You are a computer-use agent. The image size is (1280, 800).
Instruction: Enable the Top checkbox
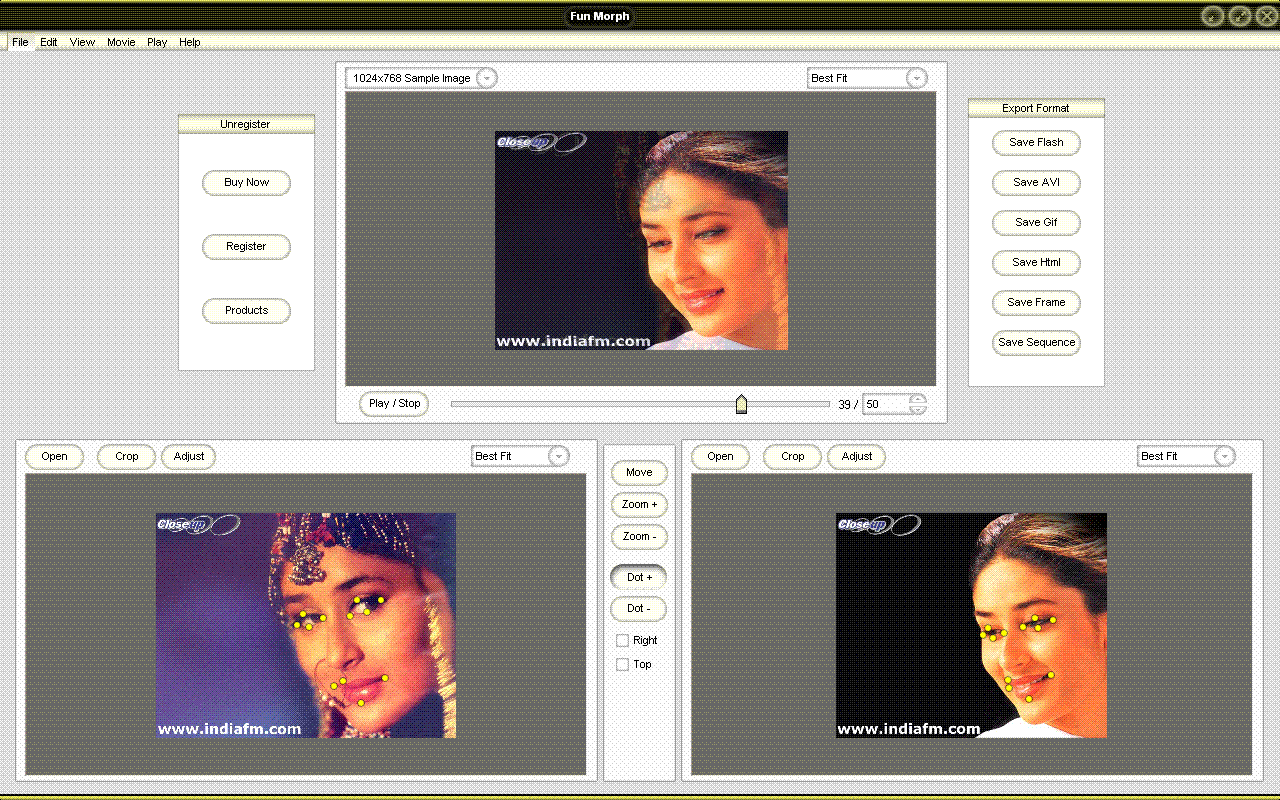point(623,664)
